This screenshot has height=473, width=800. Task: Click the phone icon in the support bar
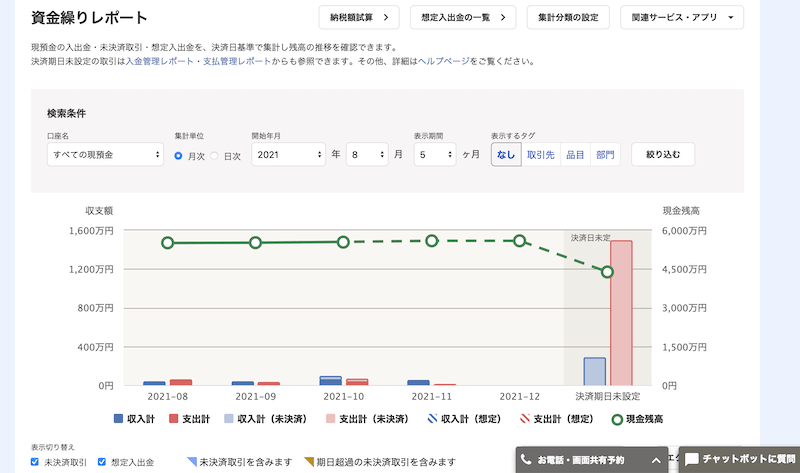click(526, 460)
